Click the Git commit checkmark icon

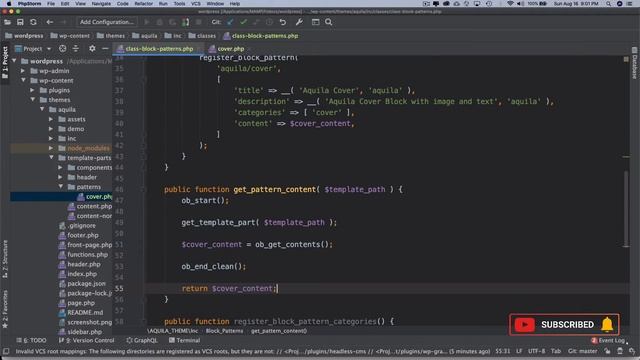click(x=243, y=22)
